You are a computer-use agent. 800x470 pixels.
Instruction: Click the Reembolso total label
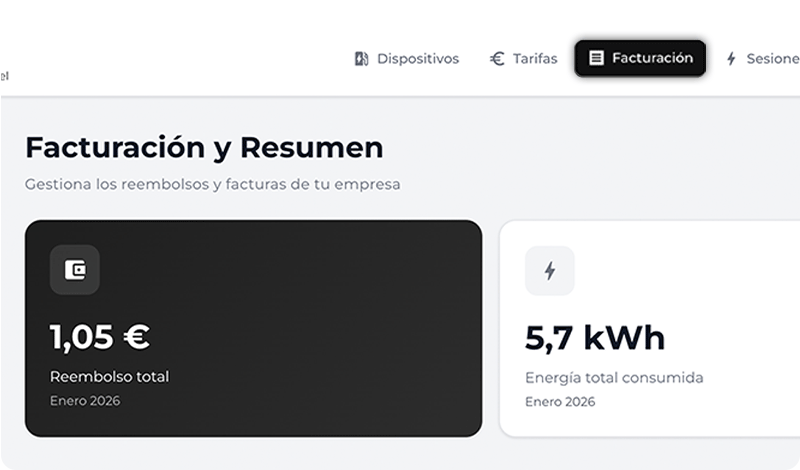(x=110, y=377)
